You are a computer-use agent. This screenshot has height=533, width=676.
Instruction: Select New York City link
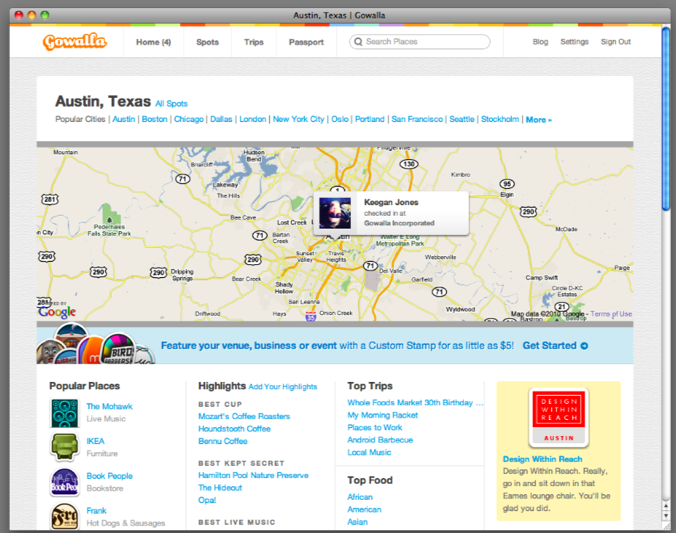298,119
